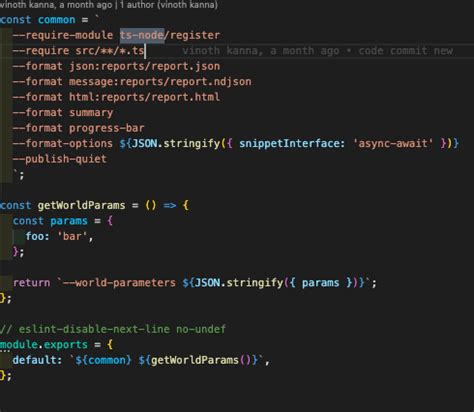This screenshot has width=474, height=412.
Task: Click the 'html:reports/report.html' line
Action: [x=116, y=97]
